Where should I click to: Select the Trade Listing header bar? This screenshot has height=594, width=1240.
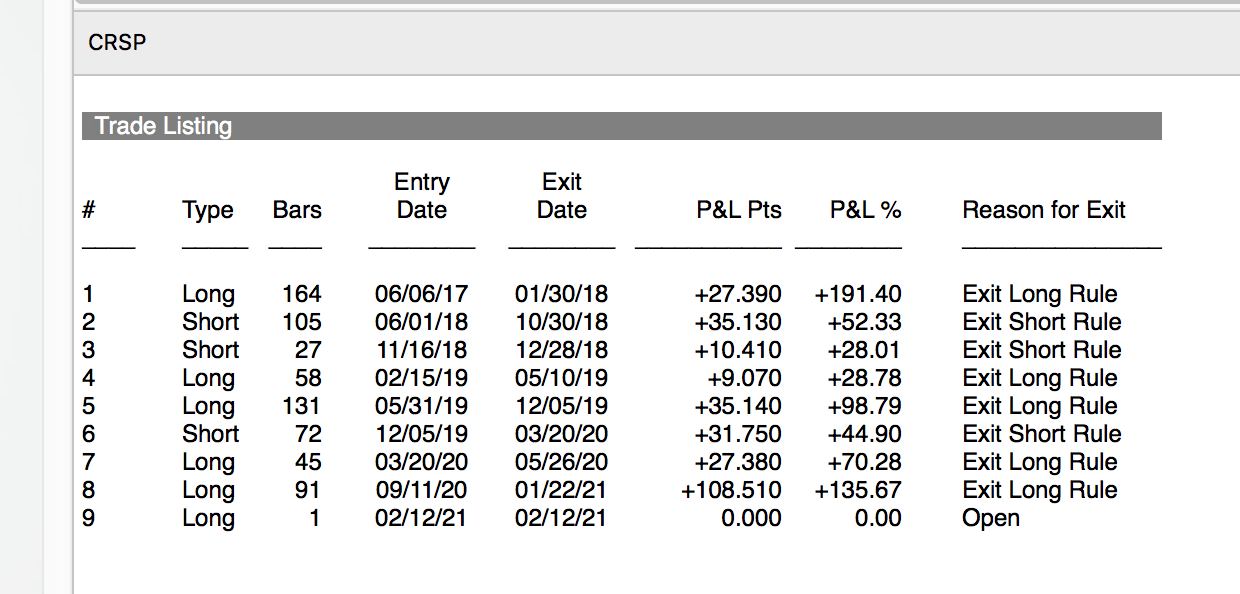point(621,126)
